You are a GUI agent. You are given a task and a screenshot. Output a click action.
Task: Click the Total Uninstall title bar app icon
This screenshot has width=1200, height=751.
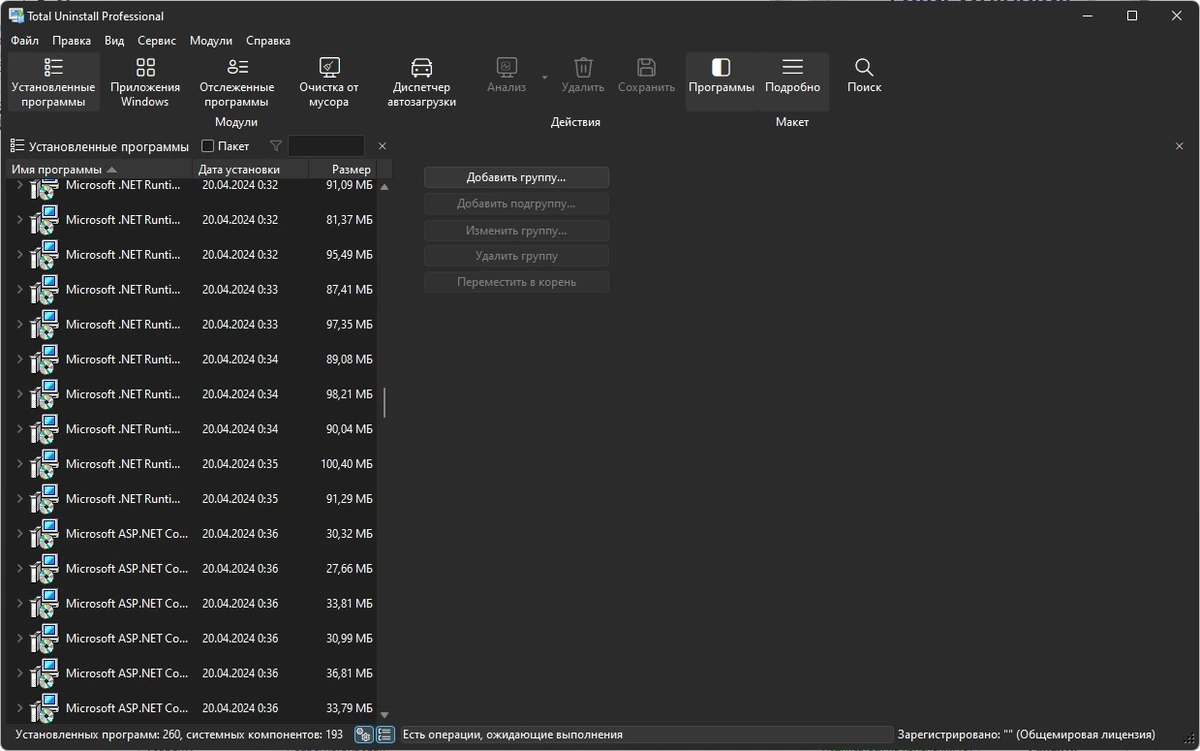point(17,16)
